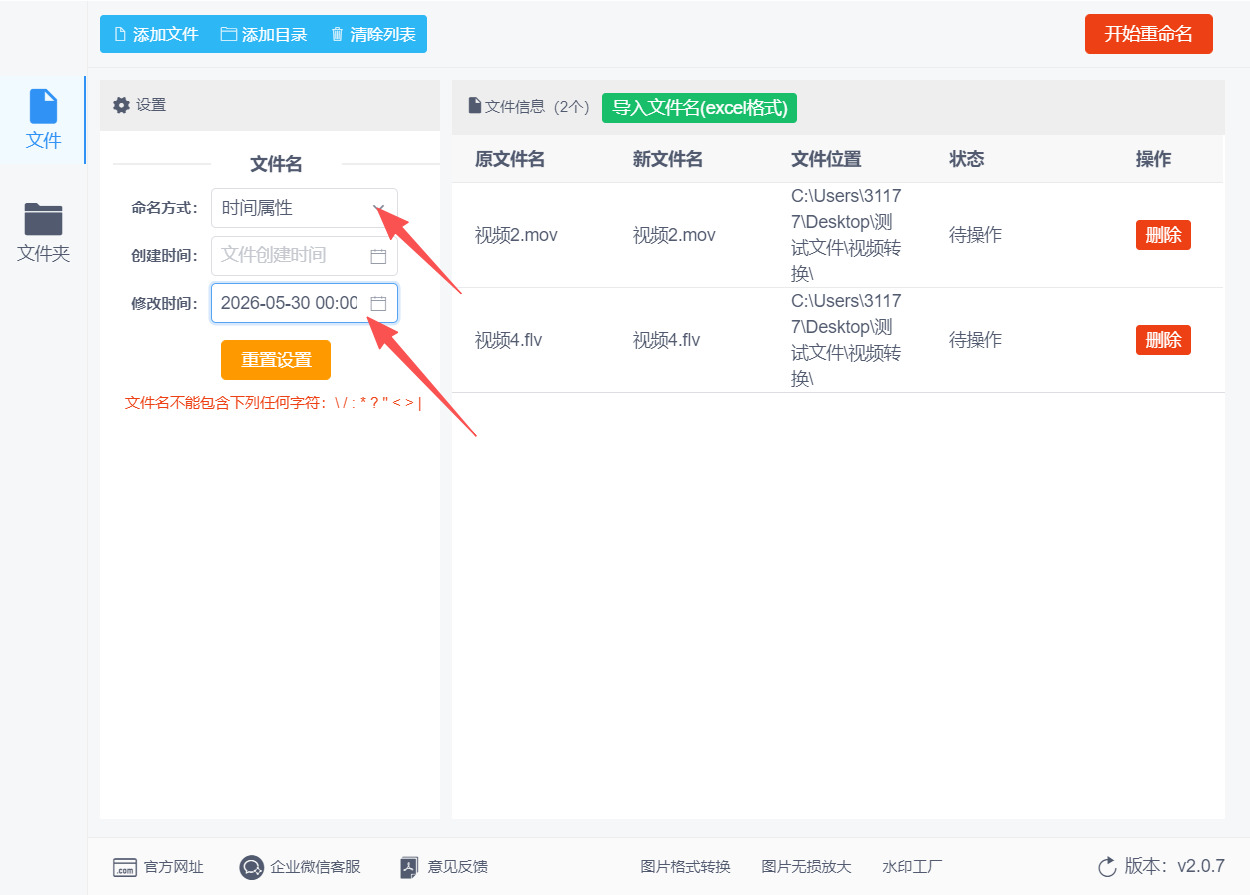Click the version refresh icon
This screenshot has height=895, width=1250.
click(1107, 867)
